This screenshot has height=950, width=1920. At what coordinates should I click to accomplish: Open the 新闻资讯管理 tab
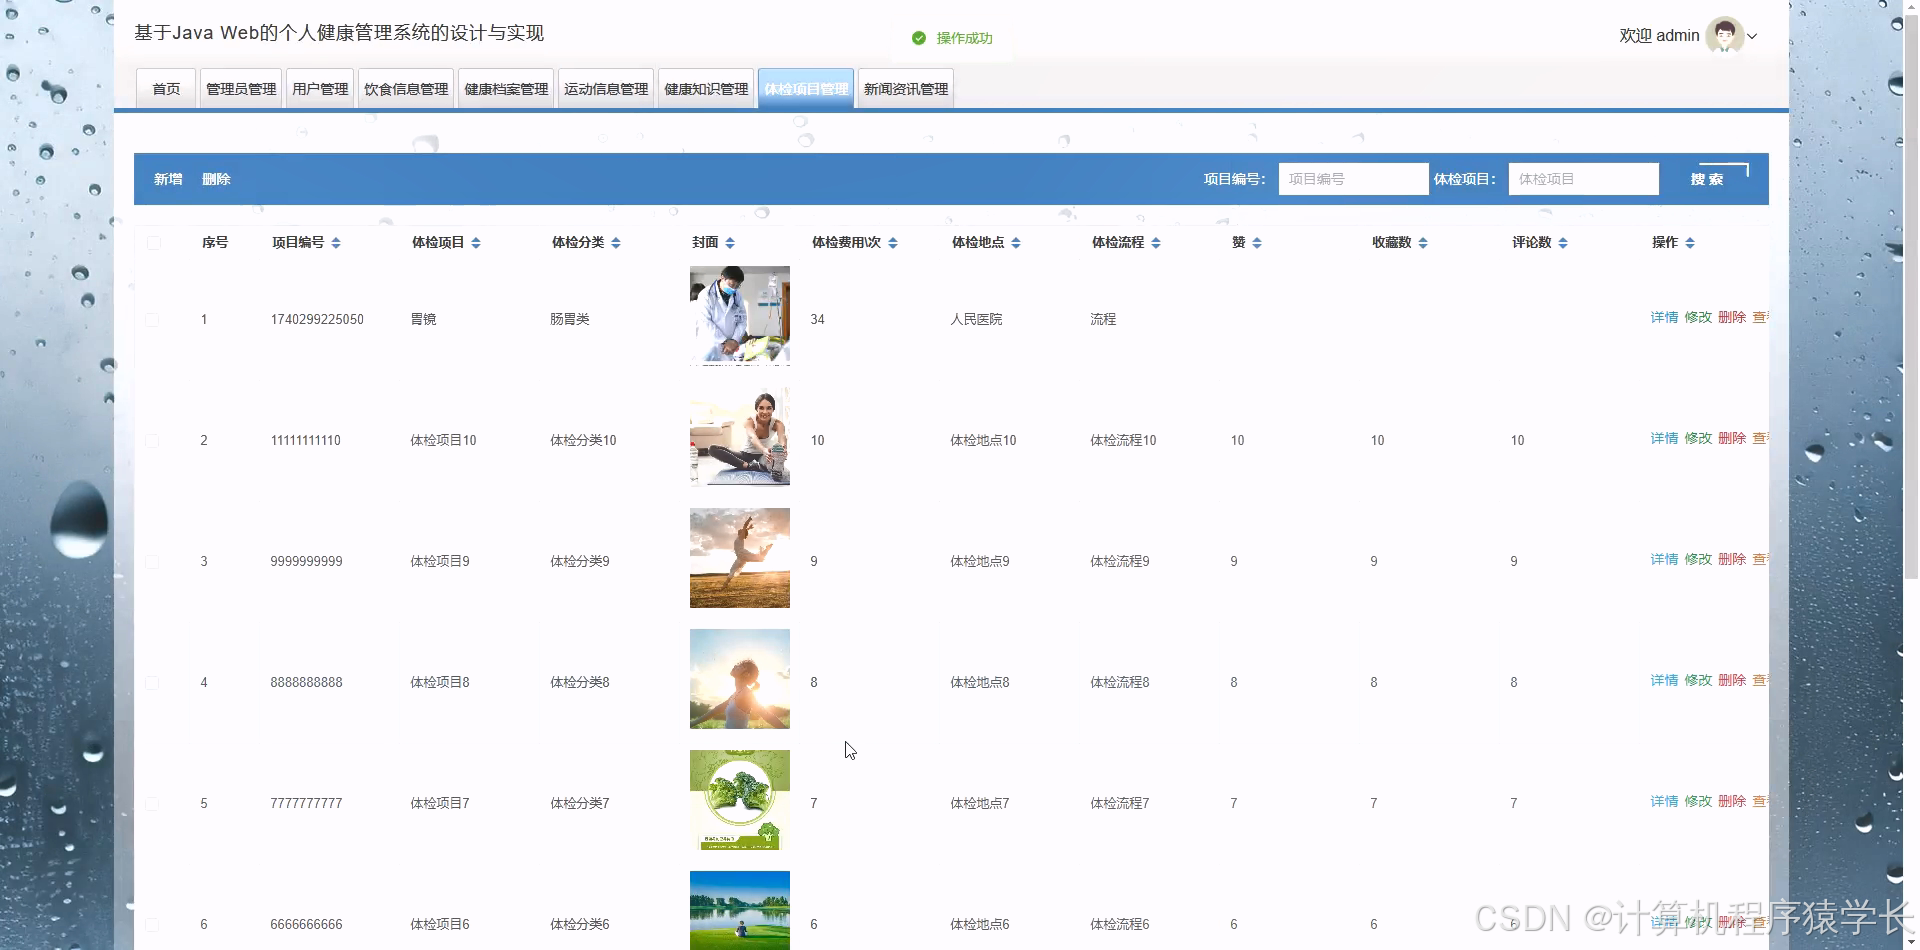coord(904,88)
